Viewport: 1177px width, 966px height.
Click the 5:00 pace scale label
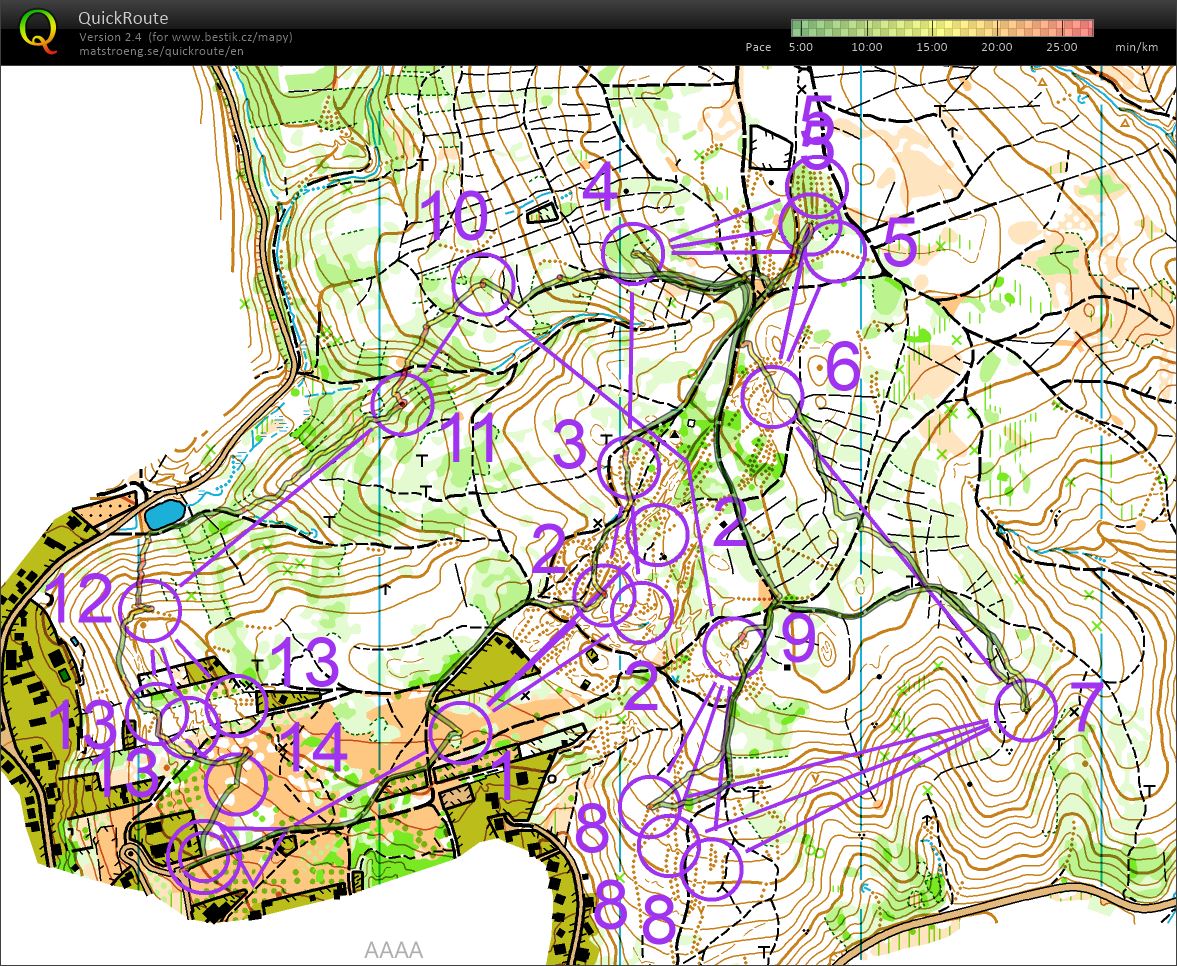tap(800, 47)
